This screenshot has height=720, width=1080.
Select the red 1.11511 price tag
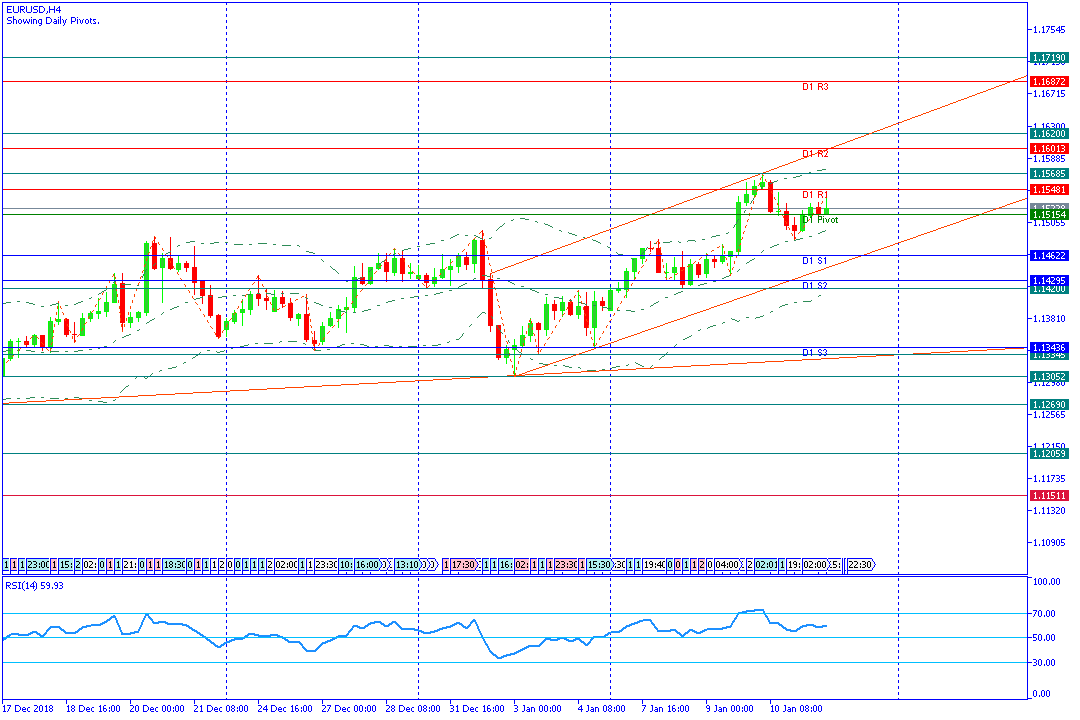pos(1049,495)
